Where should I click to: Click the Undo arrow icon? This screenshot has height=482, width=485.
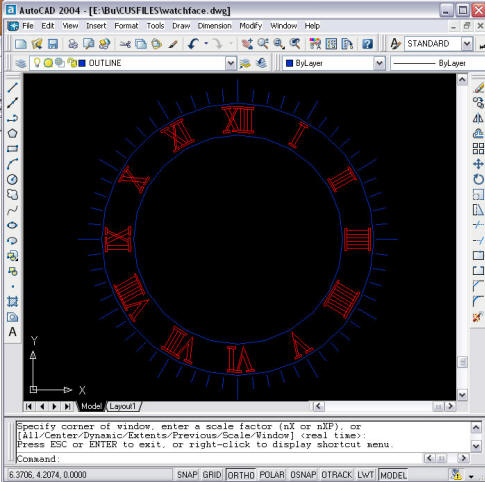[x=193, y=44]
